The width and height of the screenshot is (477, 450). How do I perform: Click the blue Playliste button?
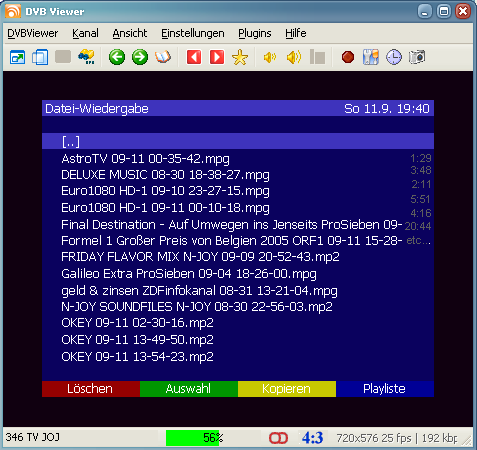pyautogui.click(x=385, y=389)
